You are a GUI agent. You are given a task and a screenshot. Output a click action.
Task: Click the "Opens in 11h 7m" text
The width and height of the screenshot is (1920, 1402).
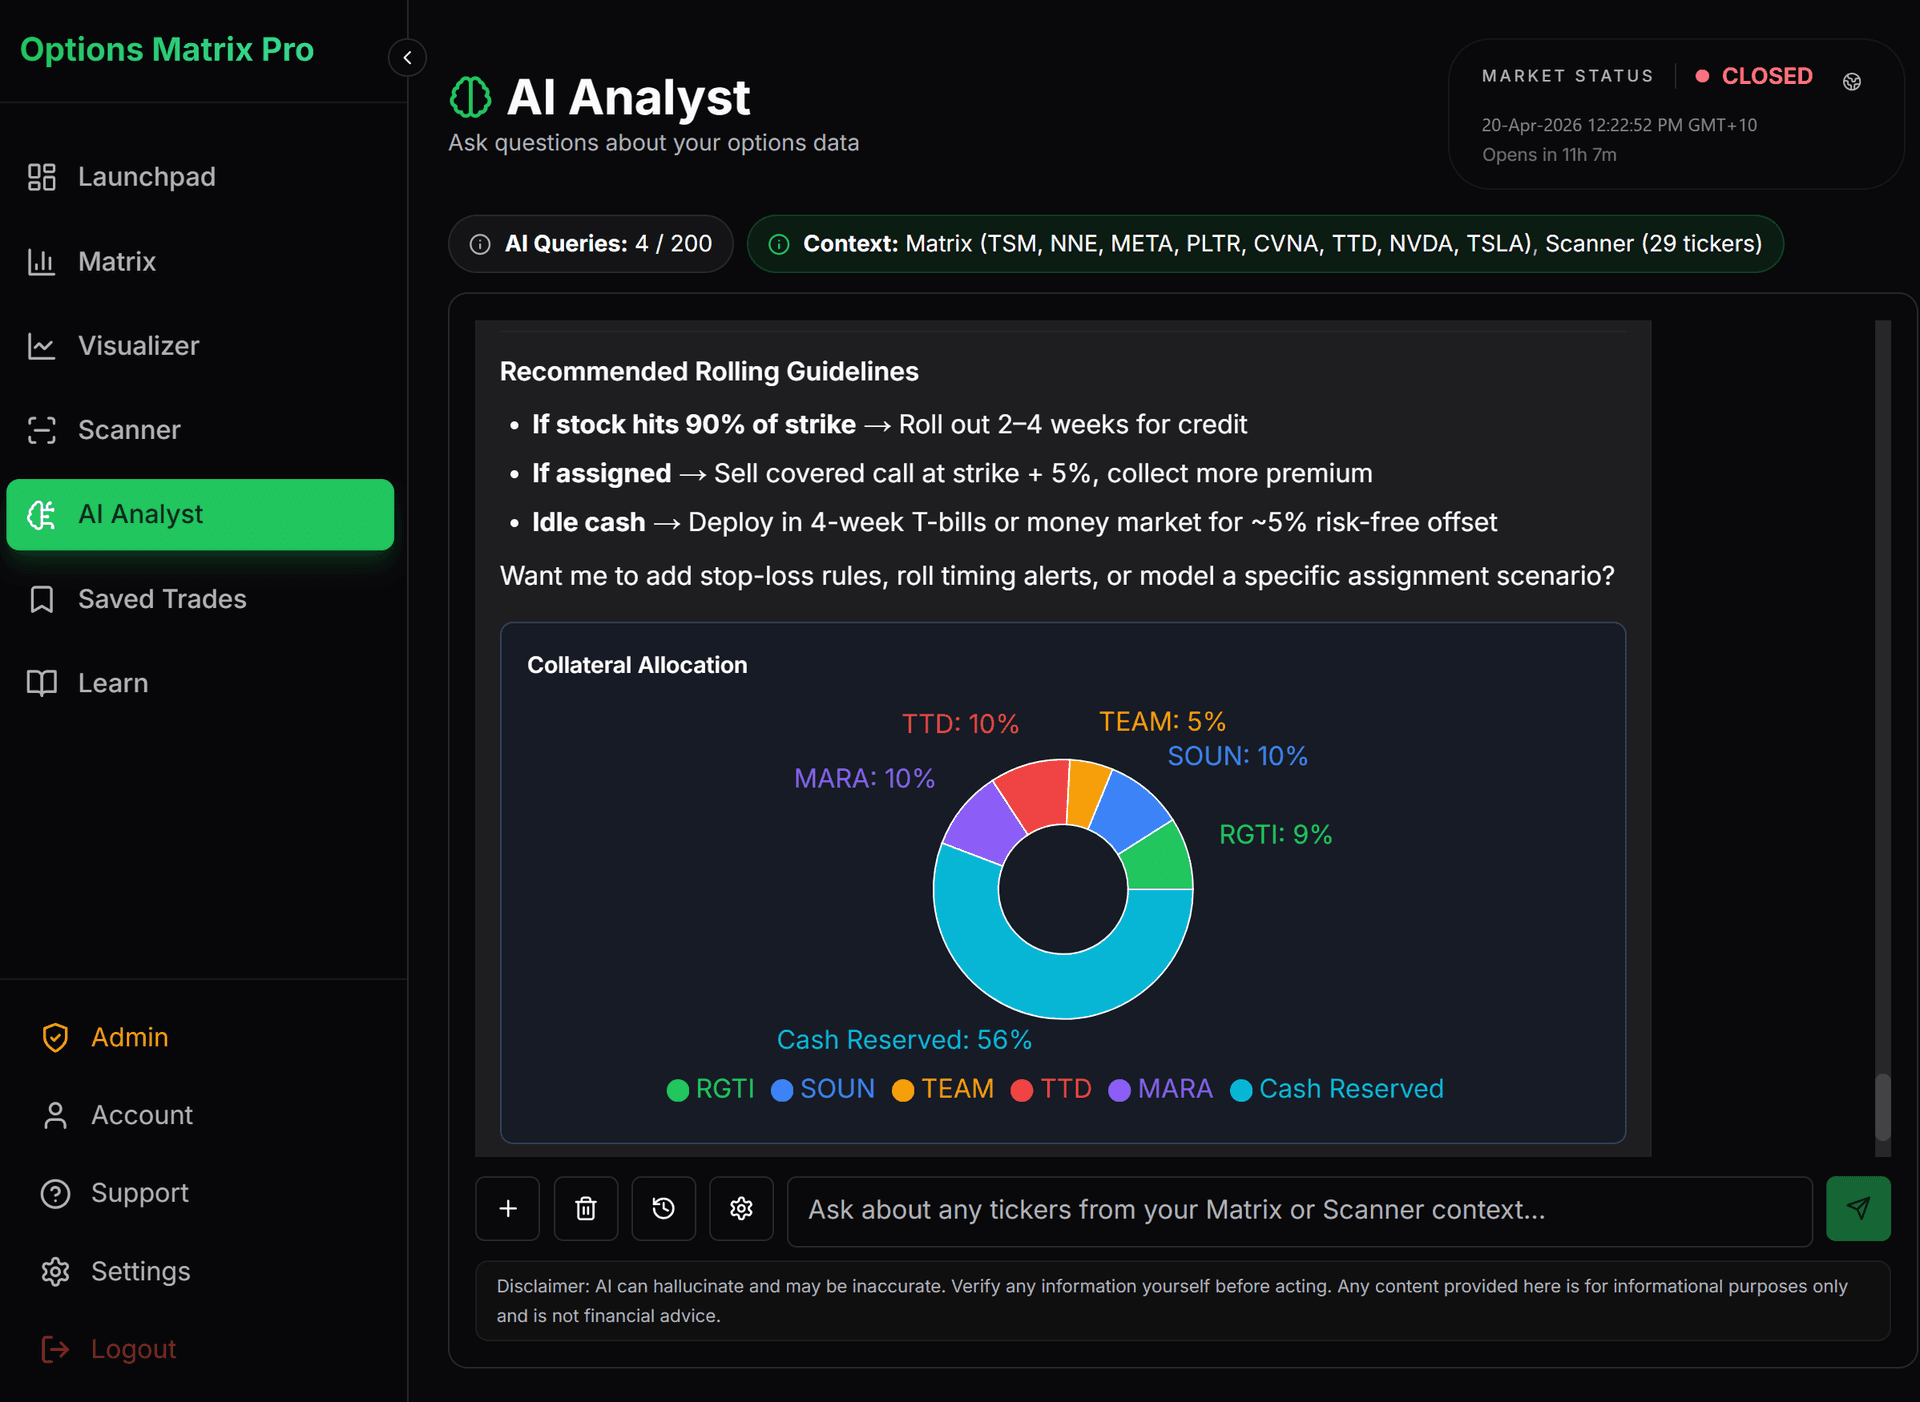[x=1549, y=155]
